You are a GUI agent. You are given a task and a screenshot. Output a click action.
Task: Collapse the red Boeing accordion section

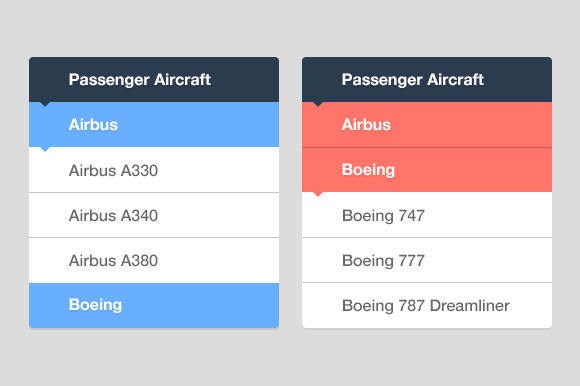427,170
